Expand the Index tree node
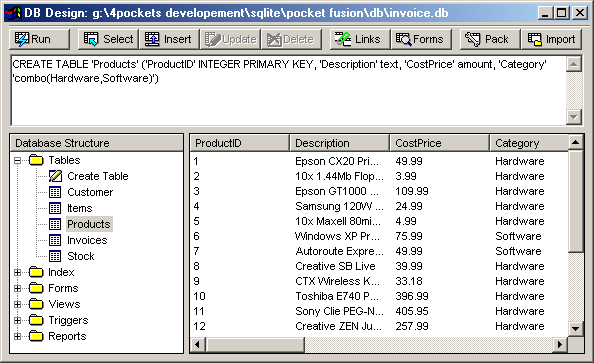This screenshot has width=594, height=363. pyautogui.click(x=17, y=272)
